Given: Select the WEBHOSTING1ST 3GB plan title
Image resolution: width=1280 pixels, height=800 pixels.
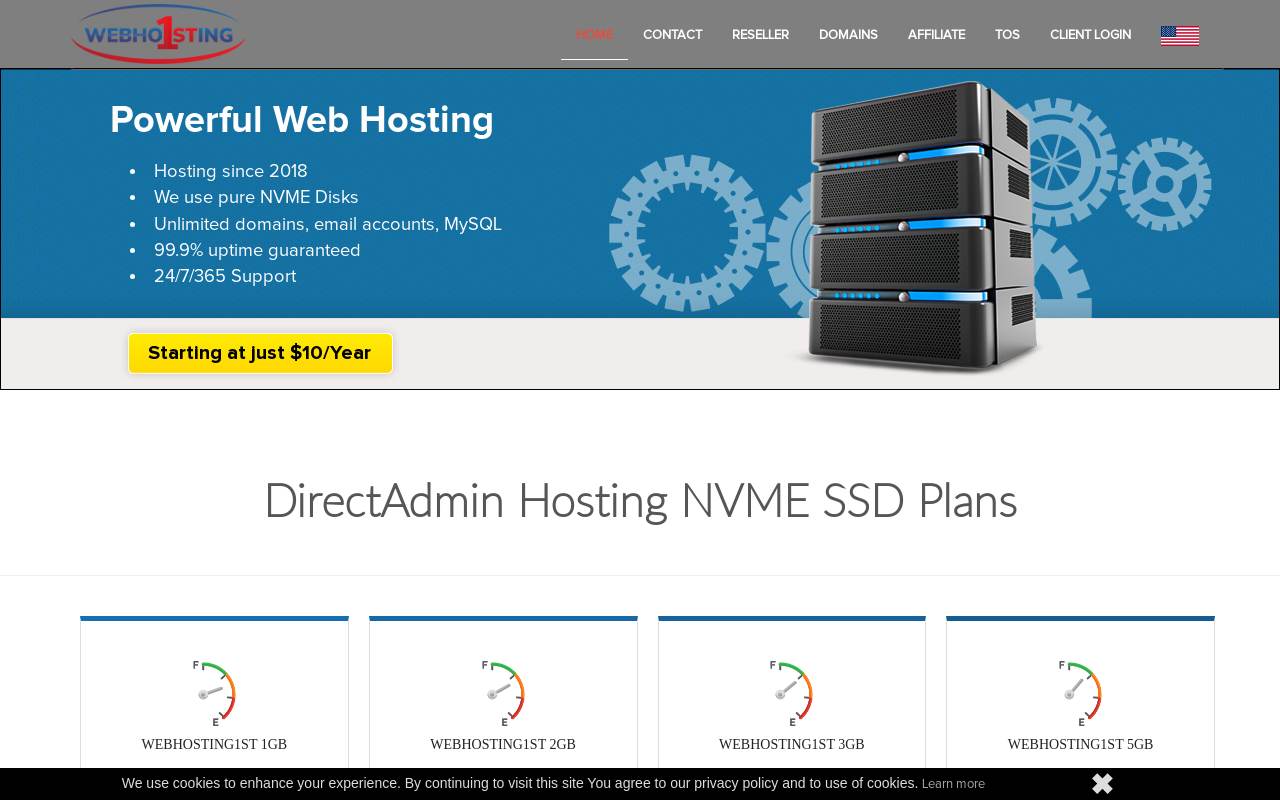Looking at the screenshot, I should tap(791, 744).
